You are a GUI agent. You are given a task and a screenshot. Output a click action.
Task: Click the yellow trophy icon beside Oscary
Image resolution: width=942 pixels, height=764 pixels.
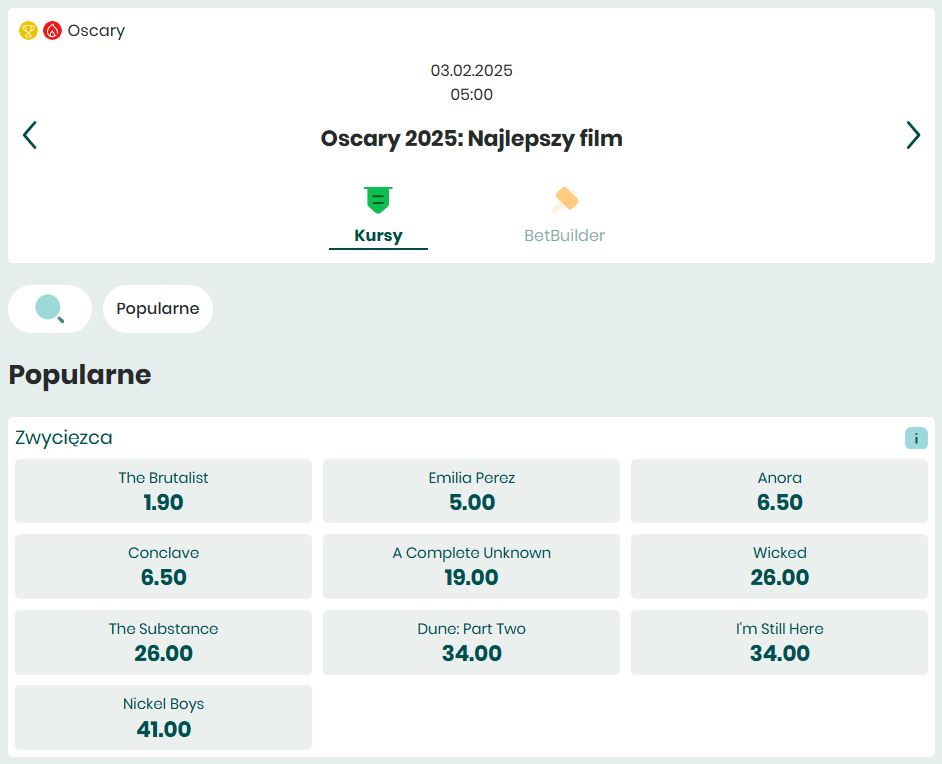tap(28, 31)
